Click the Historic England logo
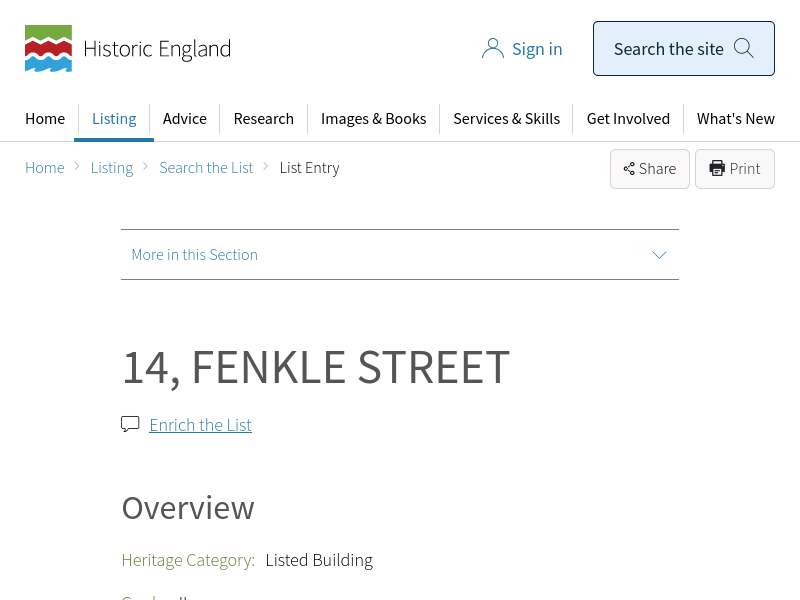 [127, 49]
